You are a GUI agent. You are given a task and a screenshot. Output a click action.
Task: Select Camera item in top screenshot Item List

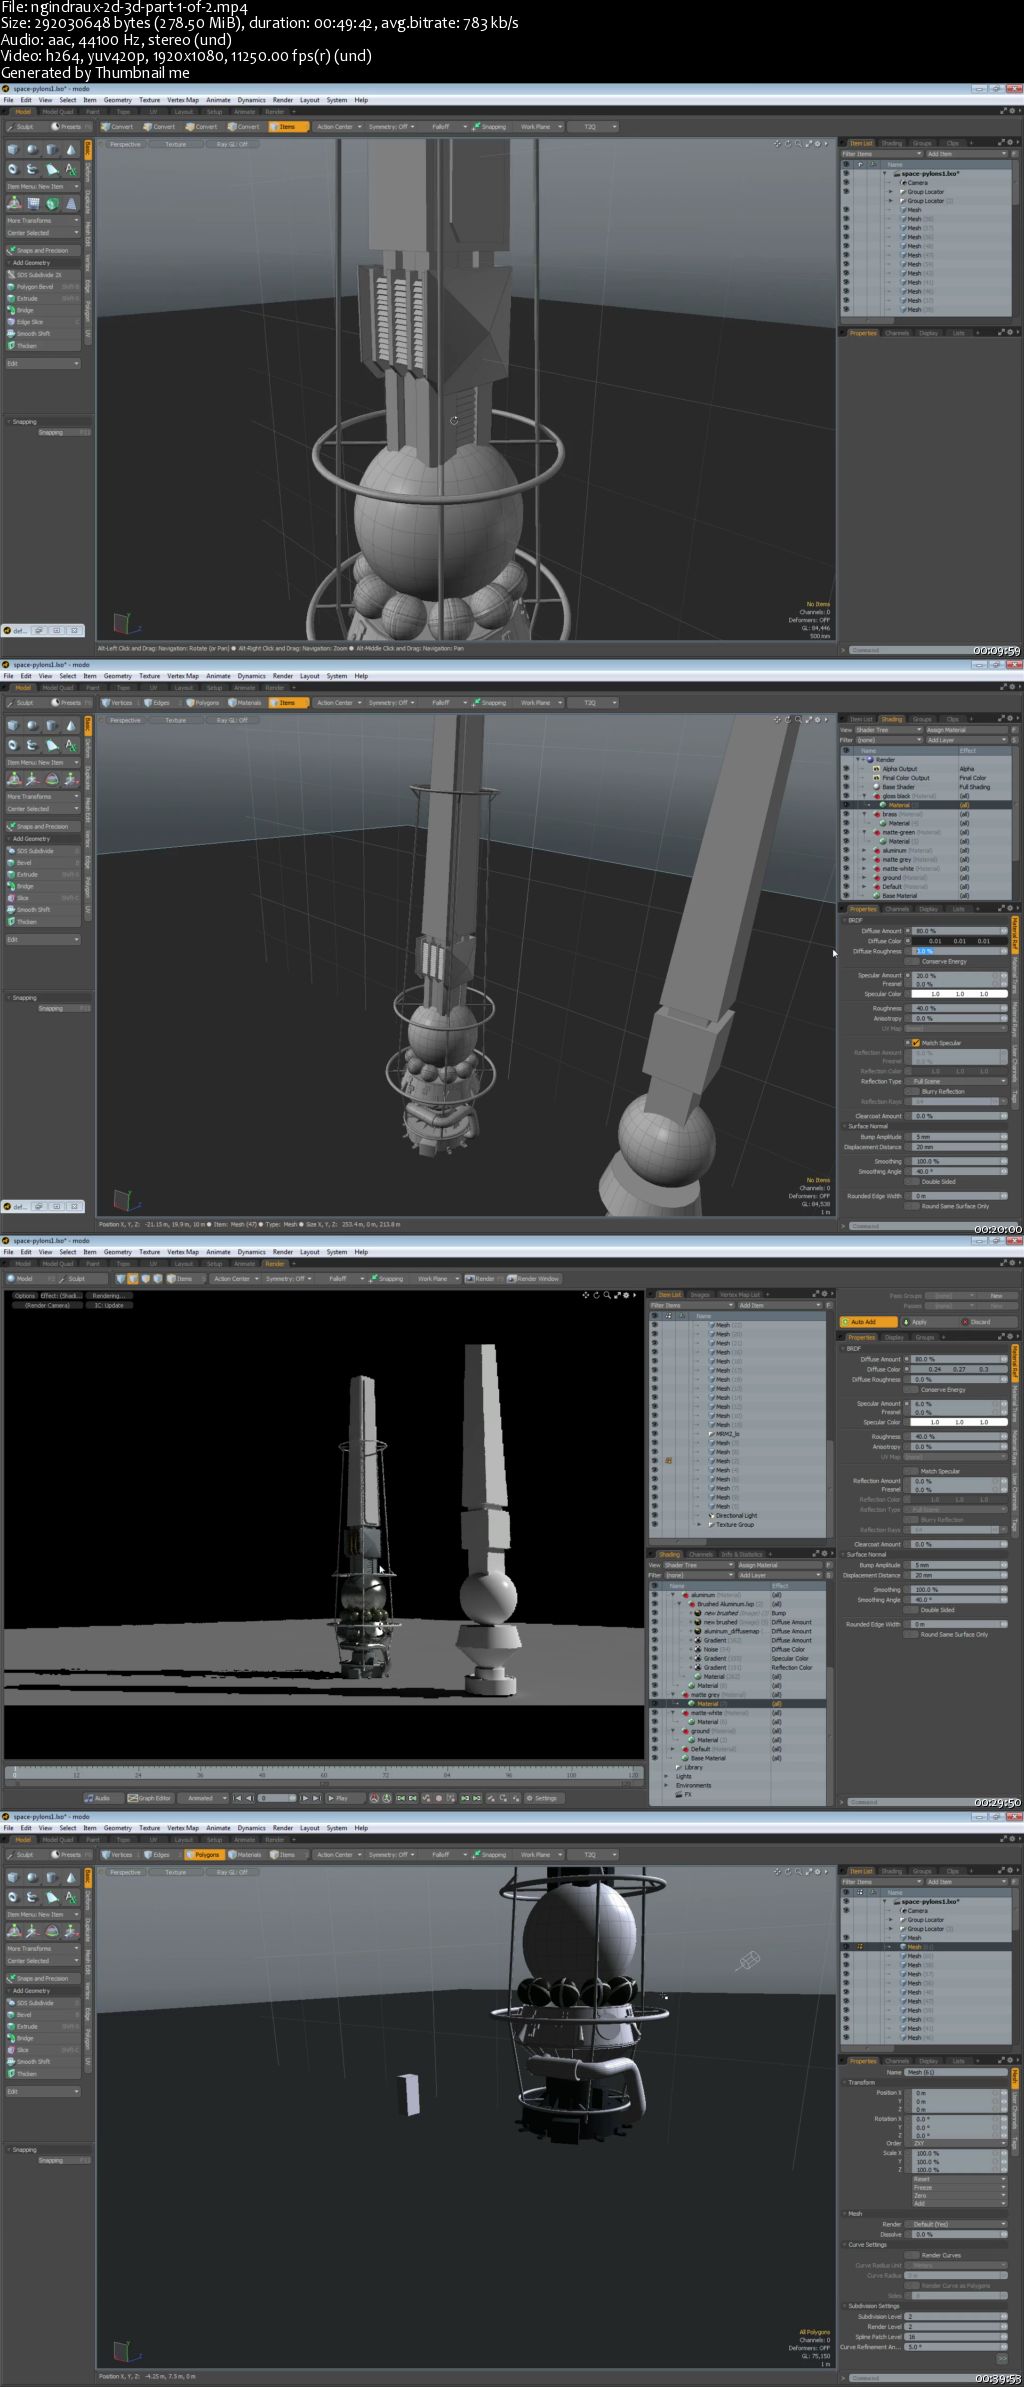click(x=917, y=183)
